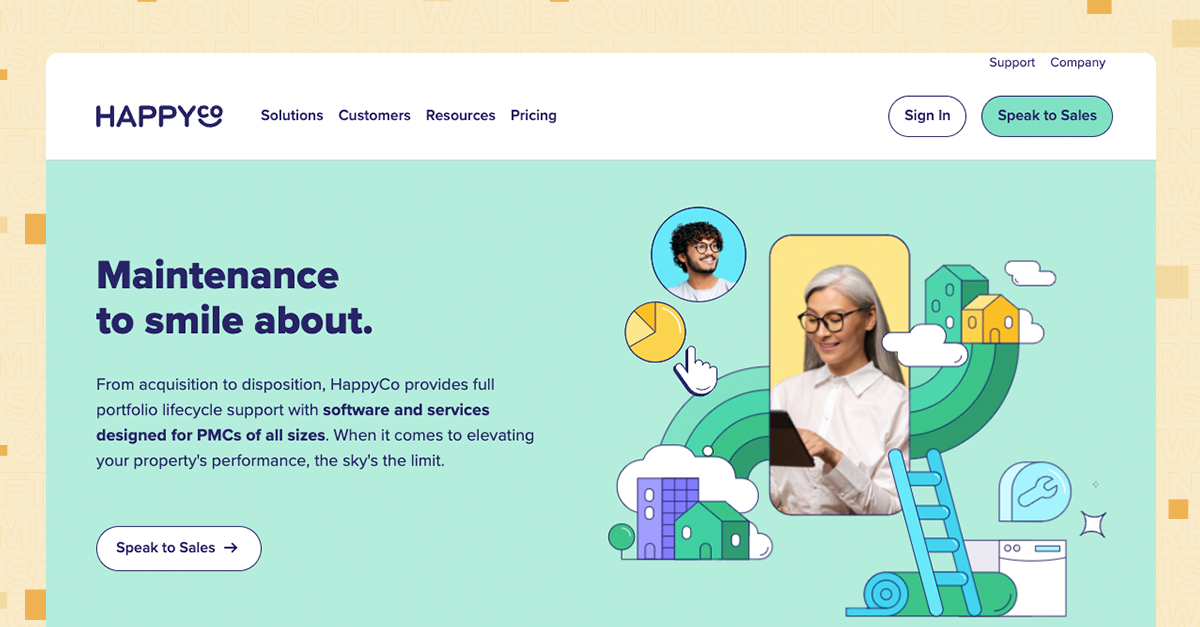Screen dimensions: 1200x627
Task: Click the Company link
Action: pyautogui.click(x=1077, y=62)
